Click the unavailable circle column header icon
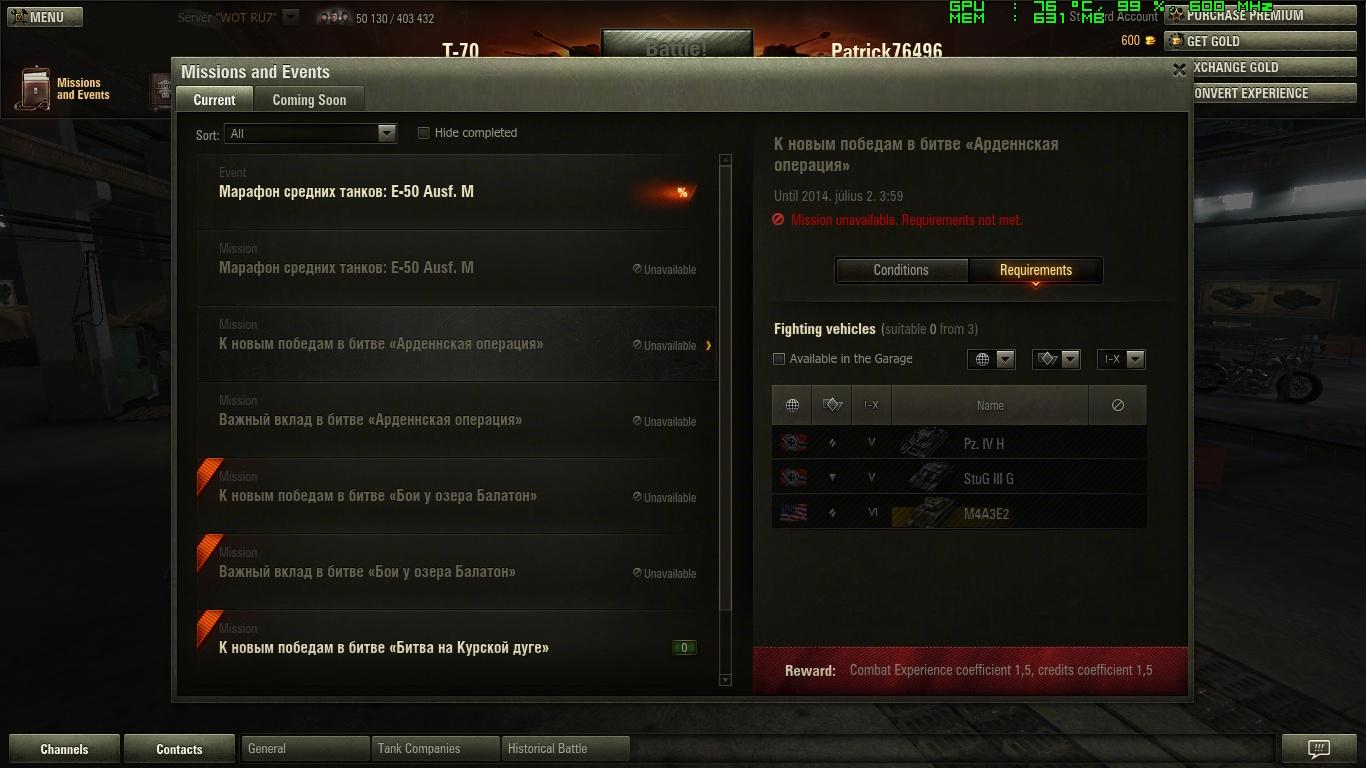The width and height of the screenshot is (1366, 768). coord(1118,405)
